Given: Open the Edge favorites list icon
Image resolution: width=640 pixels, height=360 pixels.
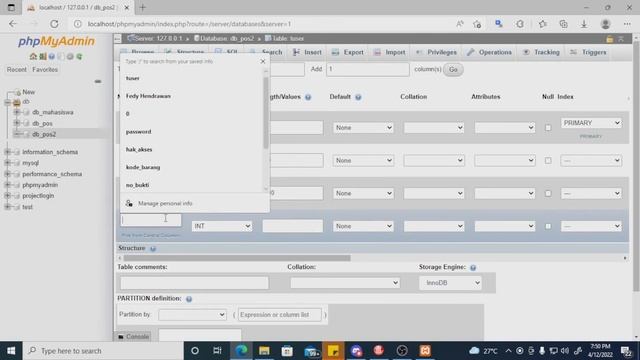Looking at the screenshot, I should tap(542, 24).
